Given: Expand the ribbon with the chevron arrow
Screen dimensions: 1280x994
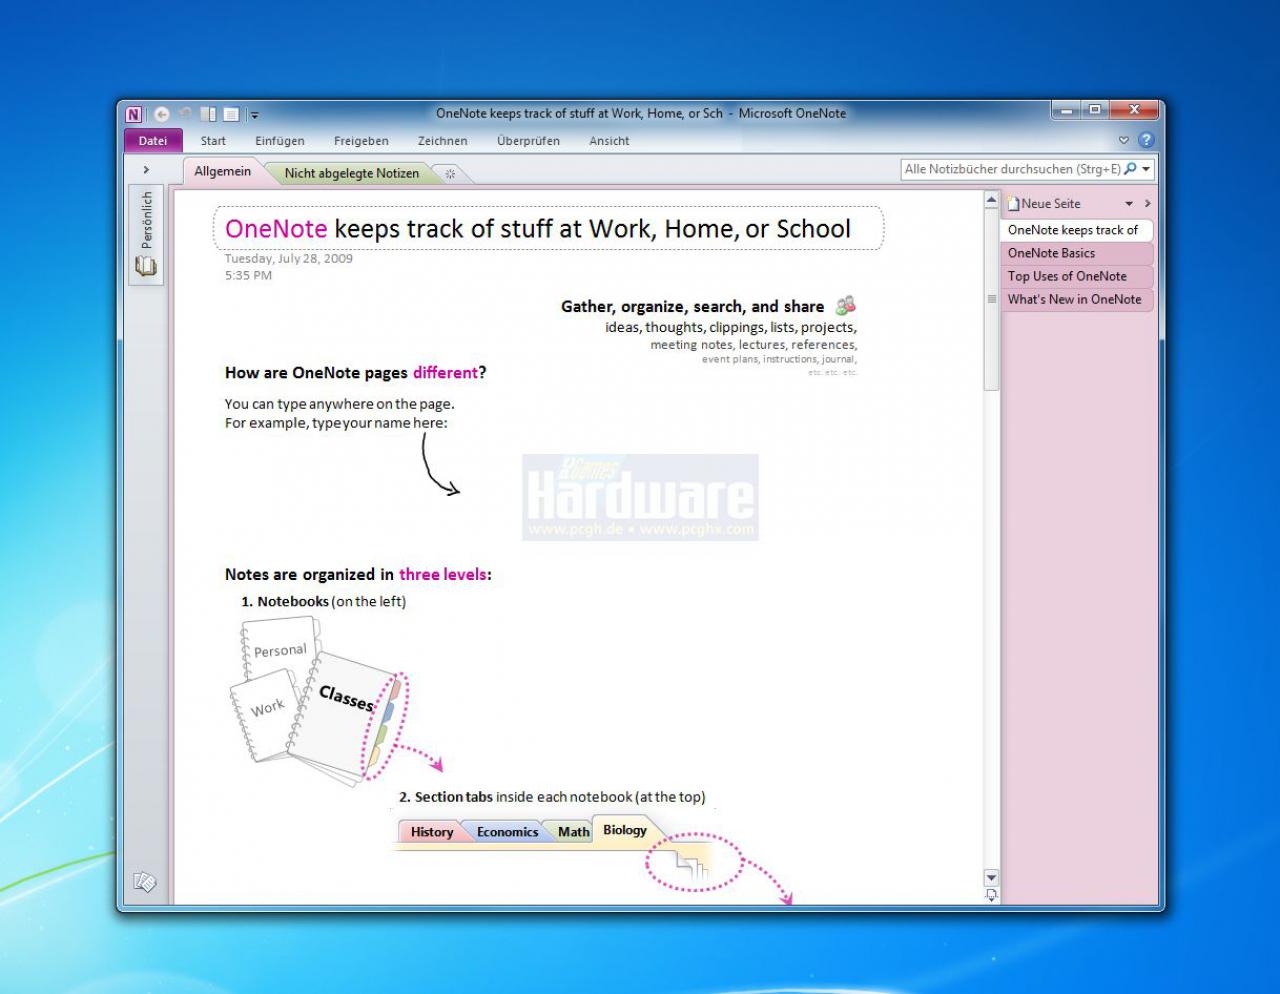Looking at the screenshot, I should pos(1123,141).
